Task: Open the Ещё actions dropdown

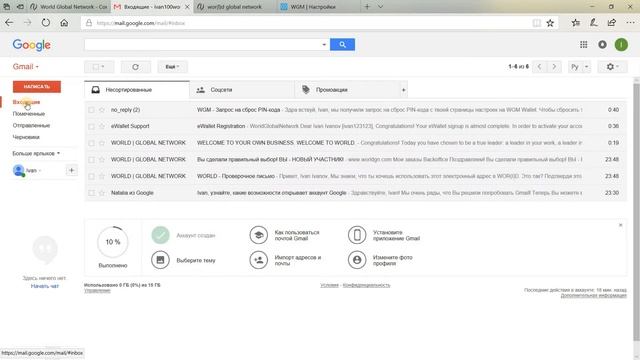Action: pyautogui.click(x=172, y=67)
